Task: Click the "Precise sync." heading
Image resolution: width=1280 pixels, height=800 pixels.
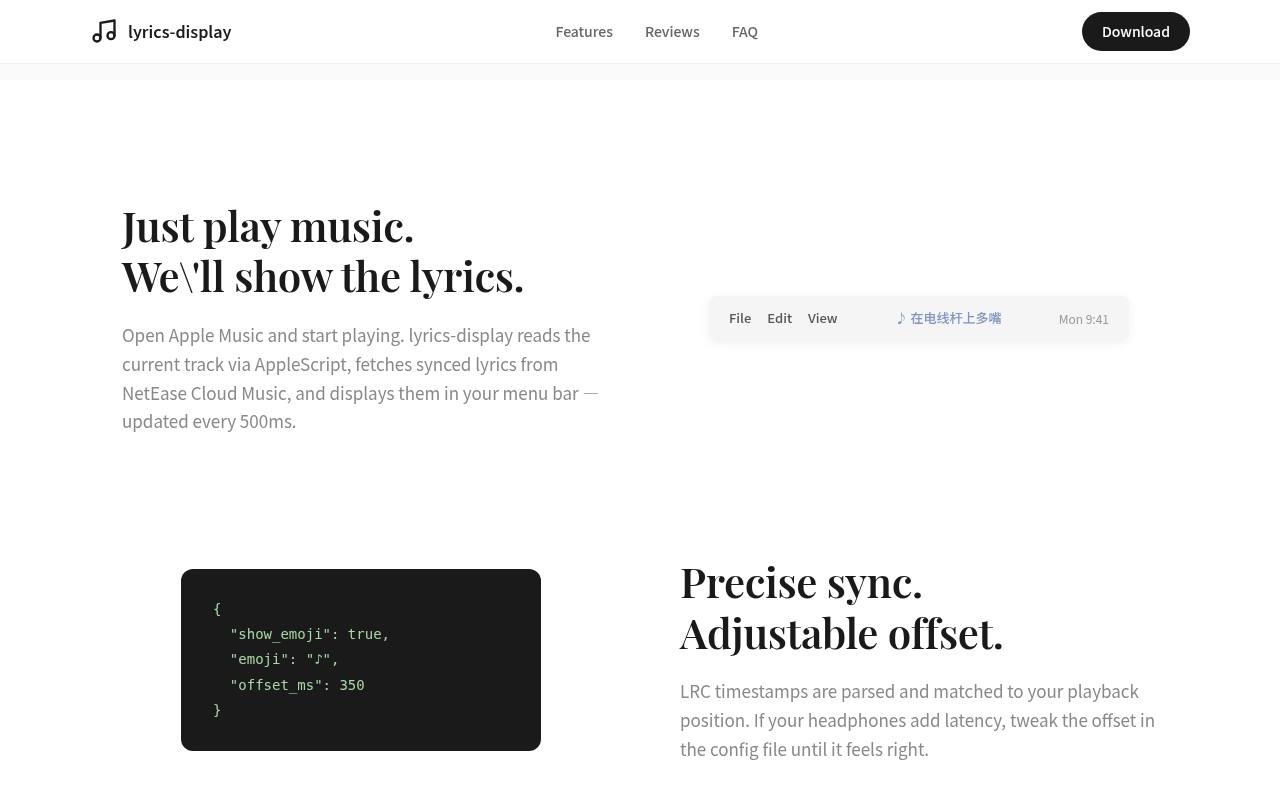Action: (801, 583)
